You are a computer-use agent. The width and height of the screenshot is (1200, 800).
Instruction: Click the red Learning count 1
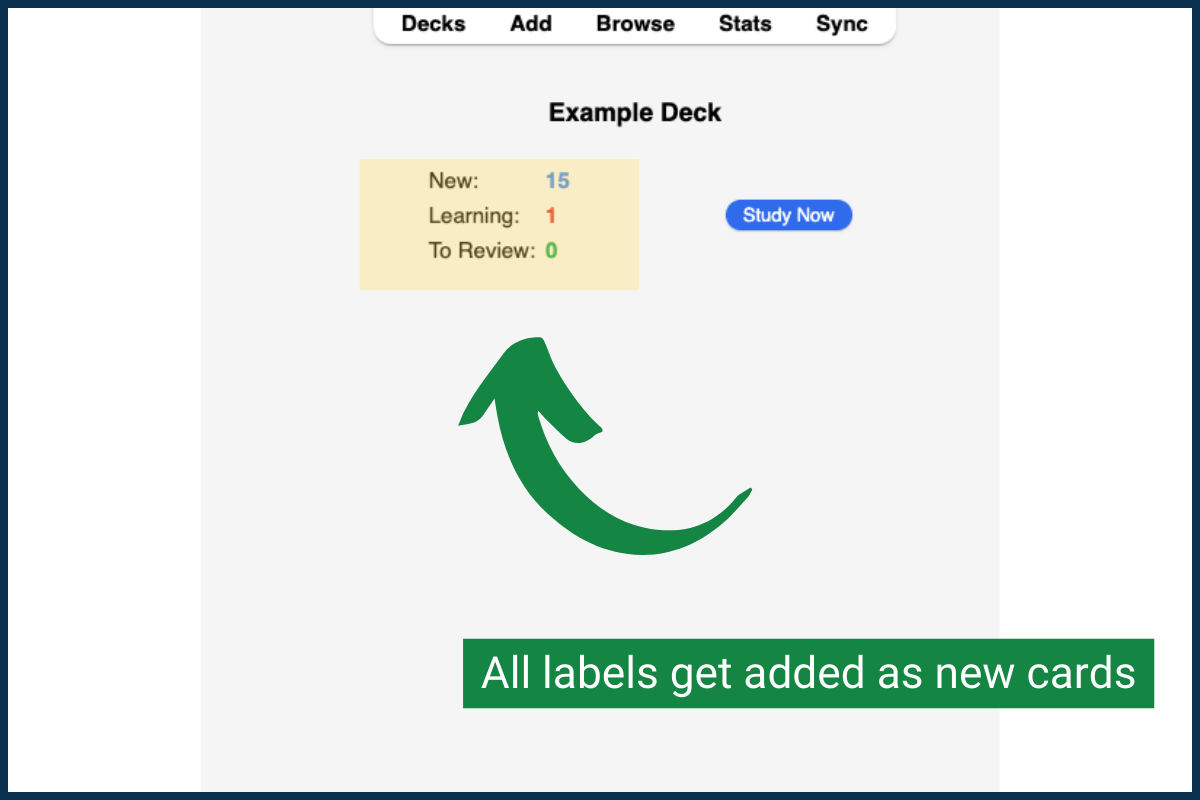[x=551, y=216]
